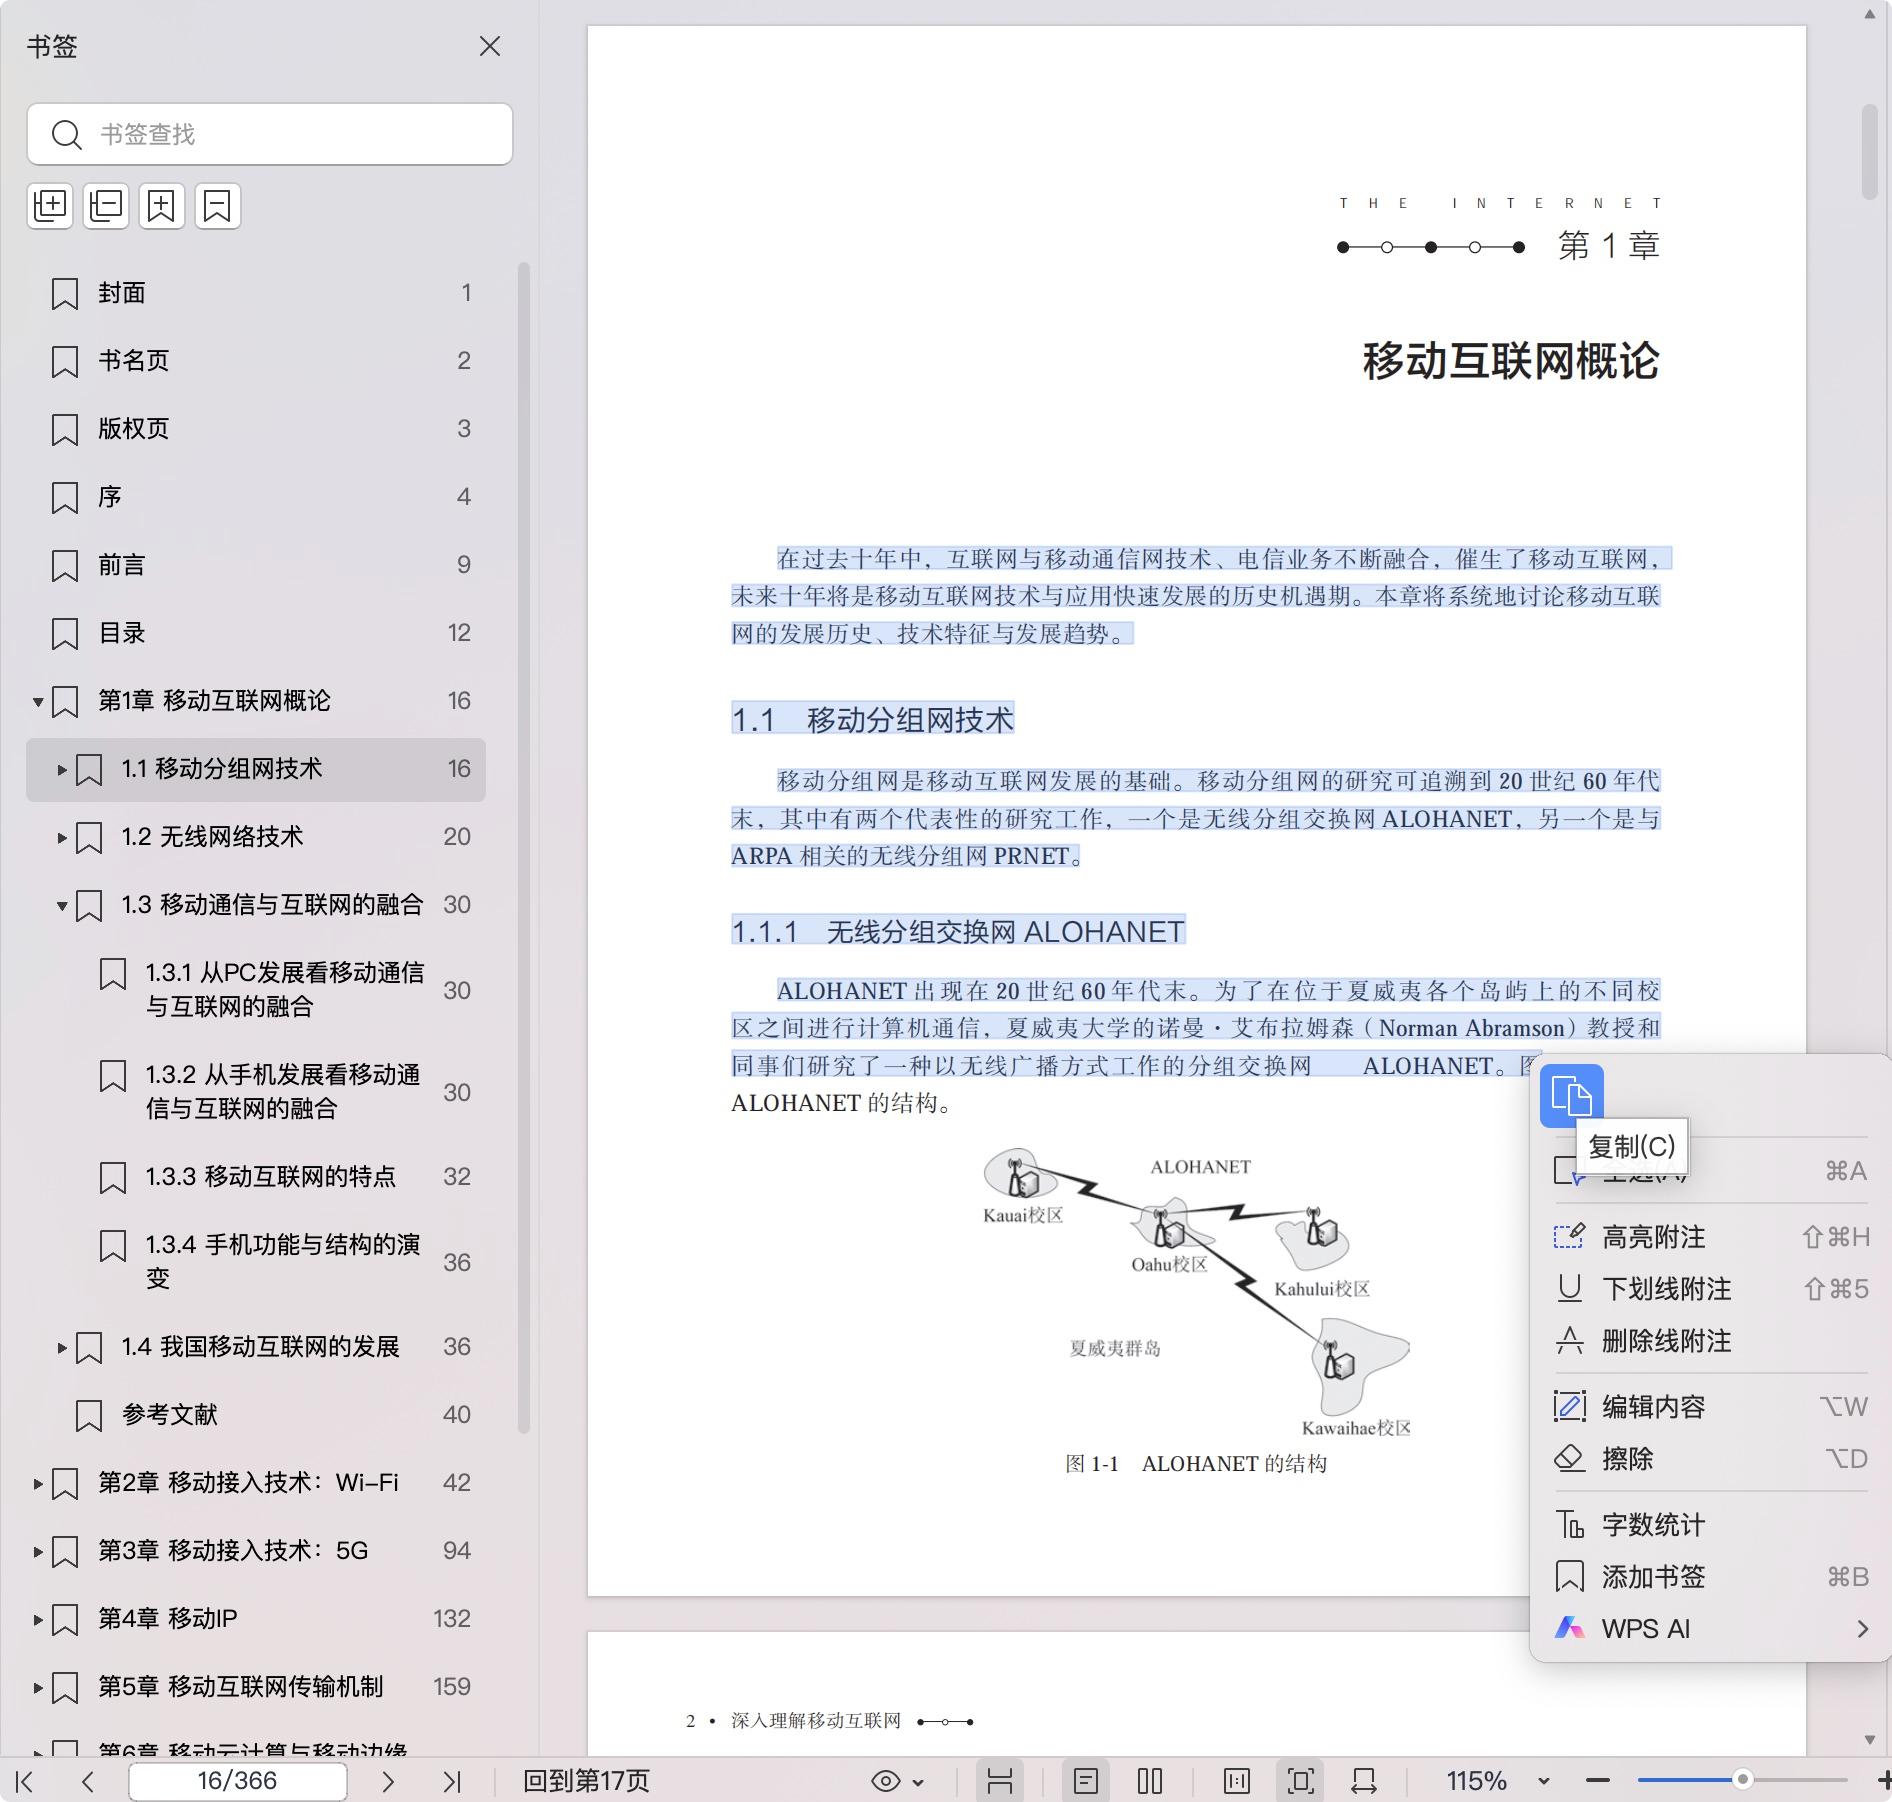The width and height of the screenshot is (1892, 1802).
Task: Click the blue copy icon in context menu
Action: pyautogui.click(x=1571, y=1096)
